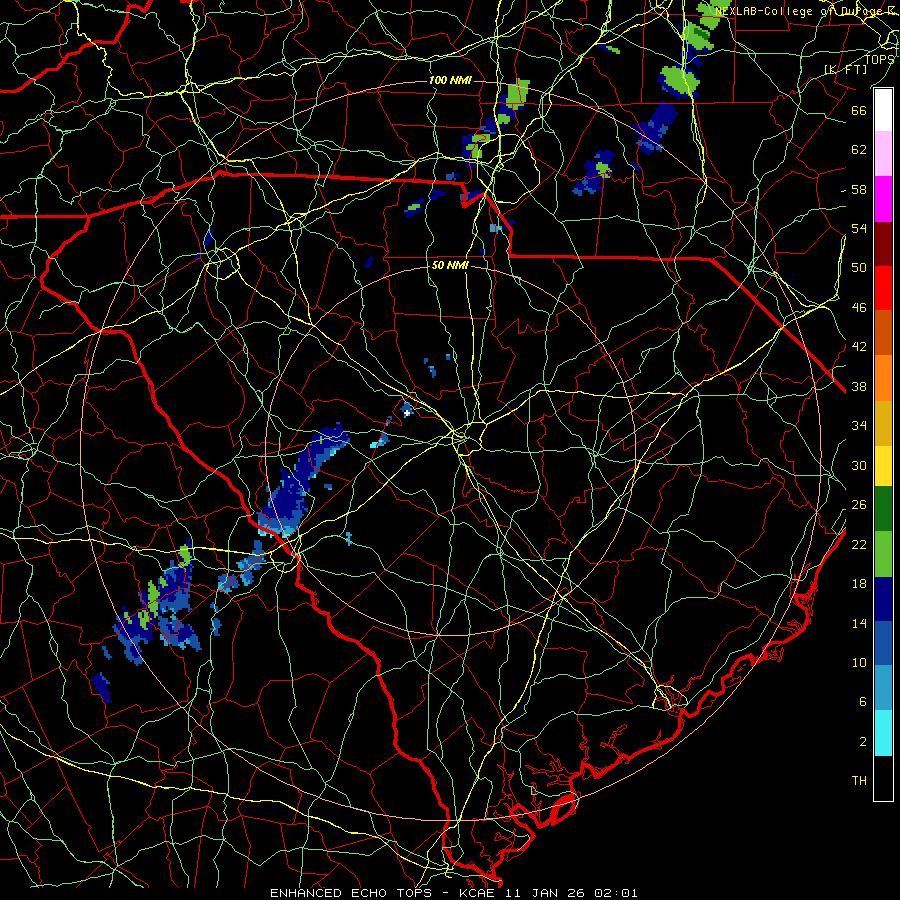Click the legend value 10
The height and width of the screenshot is (900, 900).
pos(859,662)
